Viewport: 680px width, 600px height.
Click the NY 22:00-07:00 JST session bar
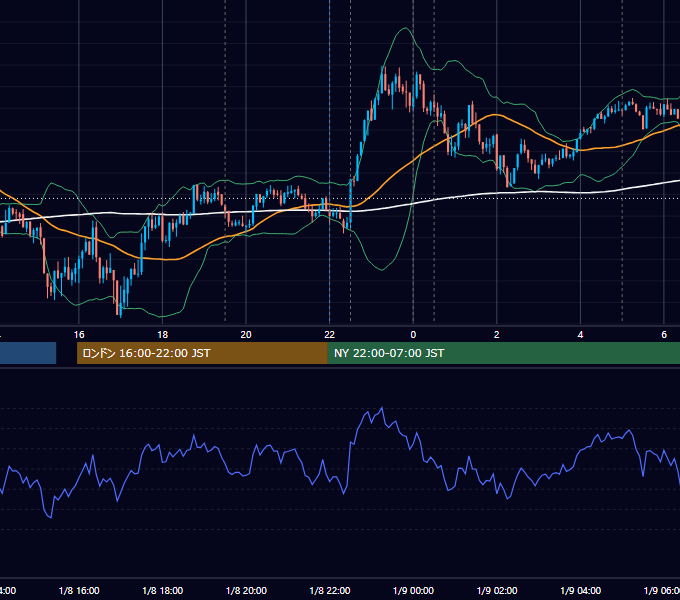pyautogui.click(x=503, y=353)
